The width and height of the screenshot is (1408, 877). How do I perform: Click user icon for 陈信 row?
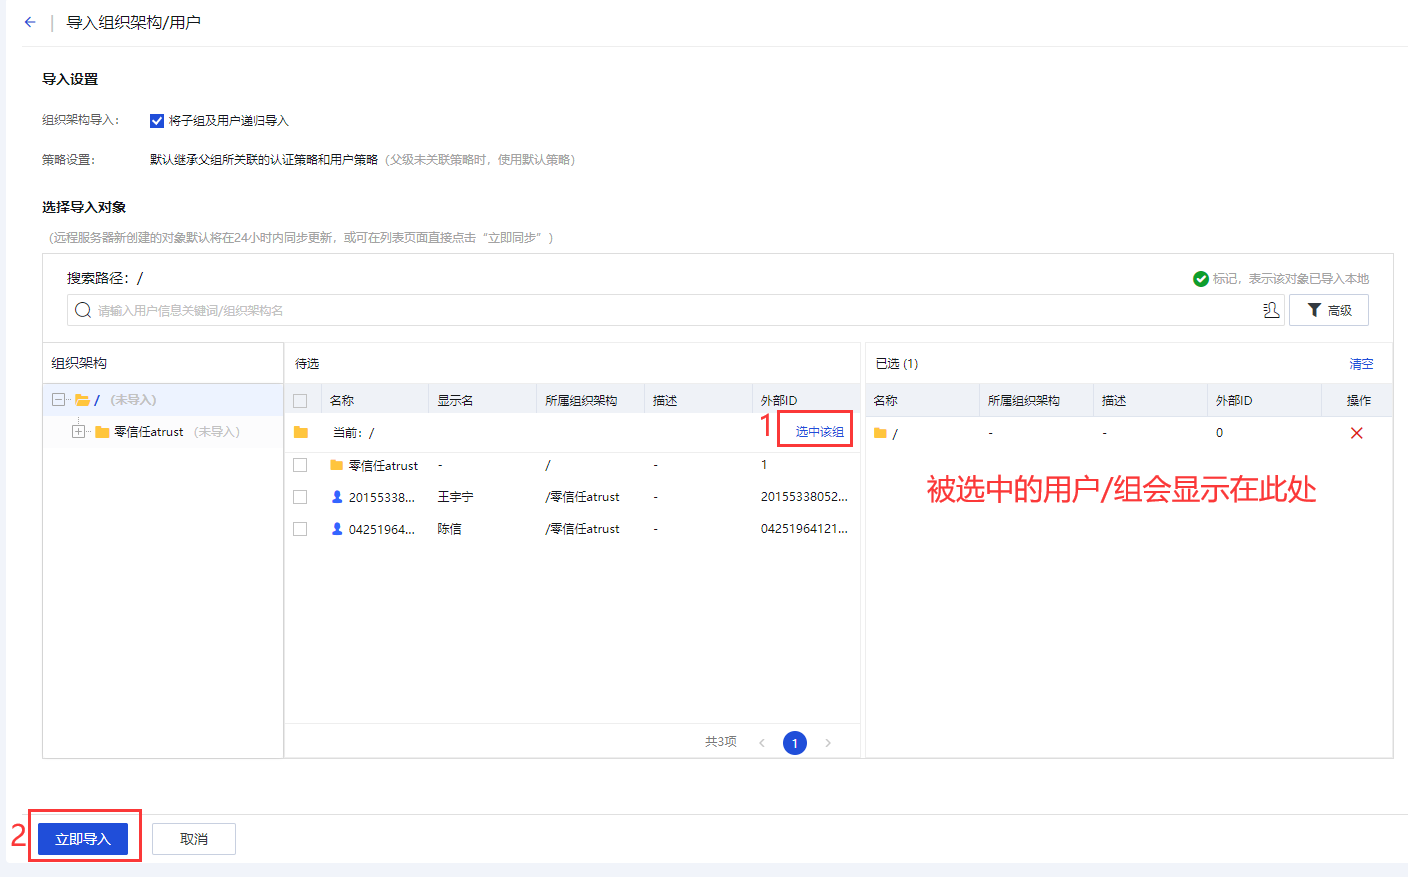coord(337,529)
